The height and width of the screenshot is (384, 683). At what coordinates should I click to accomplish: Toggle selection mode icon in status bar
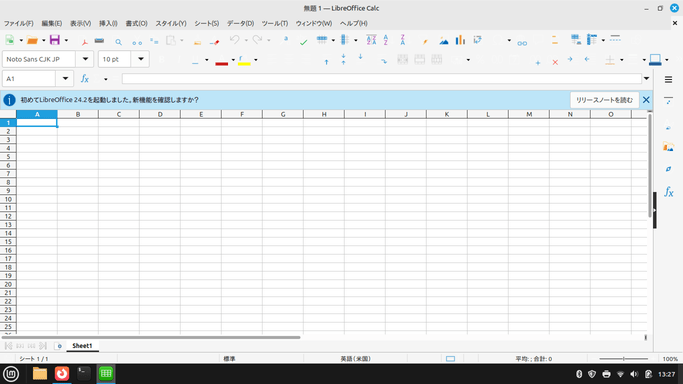tap(450, 359)
